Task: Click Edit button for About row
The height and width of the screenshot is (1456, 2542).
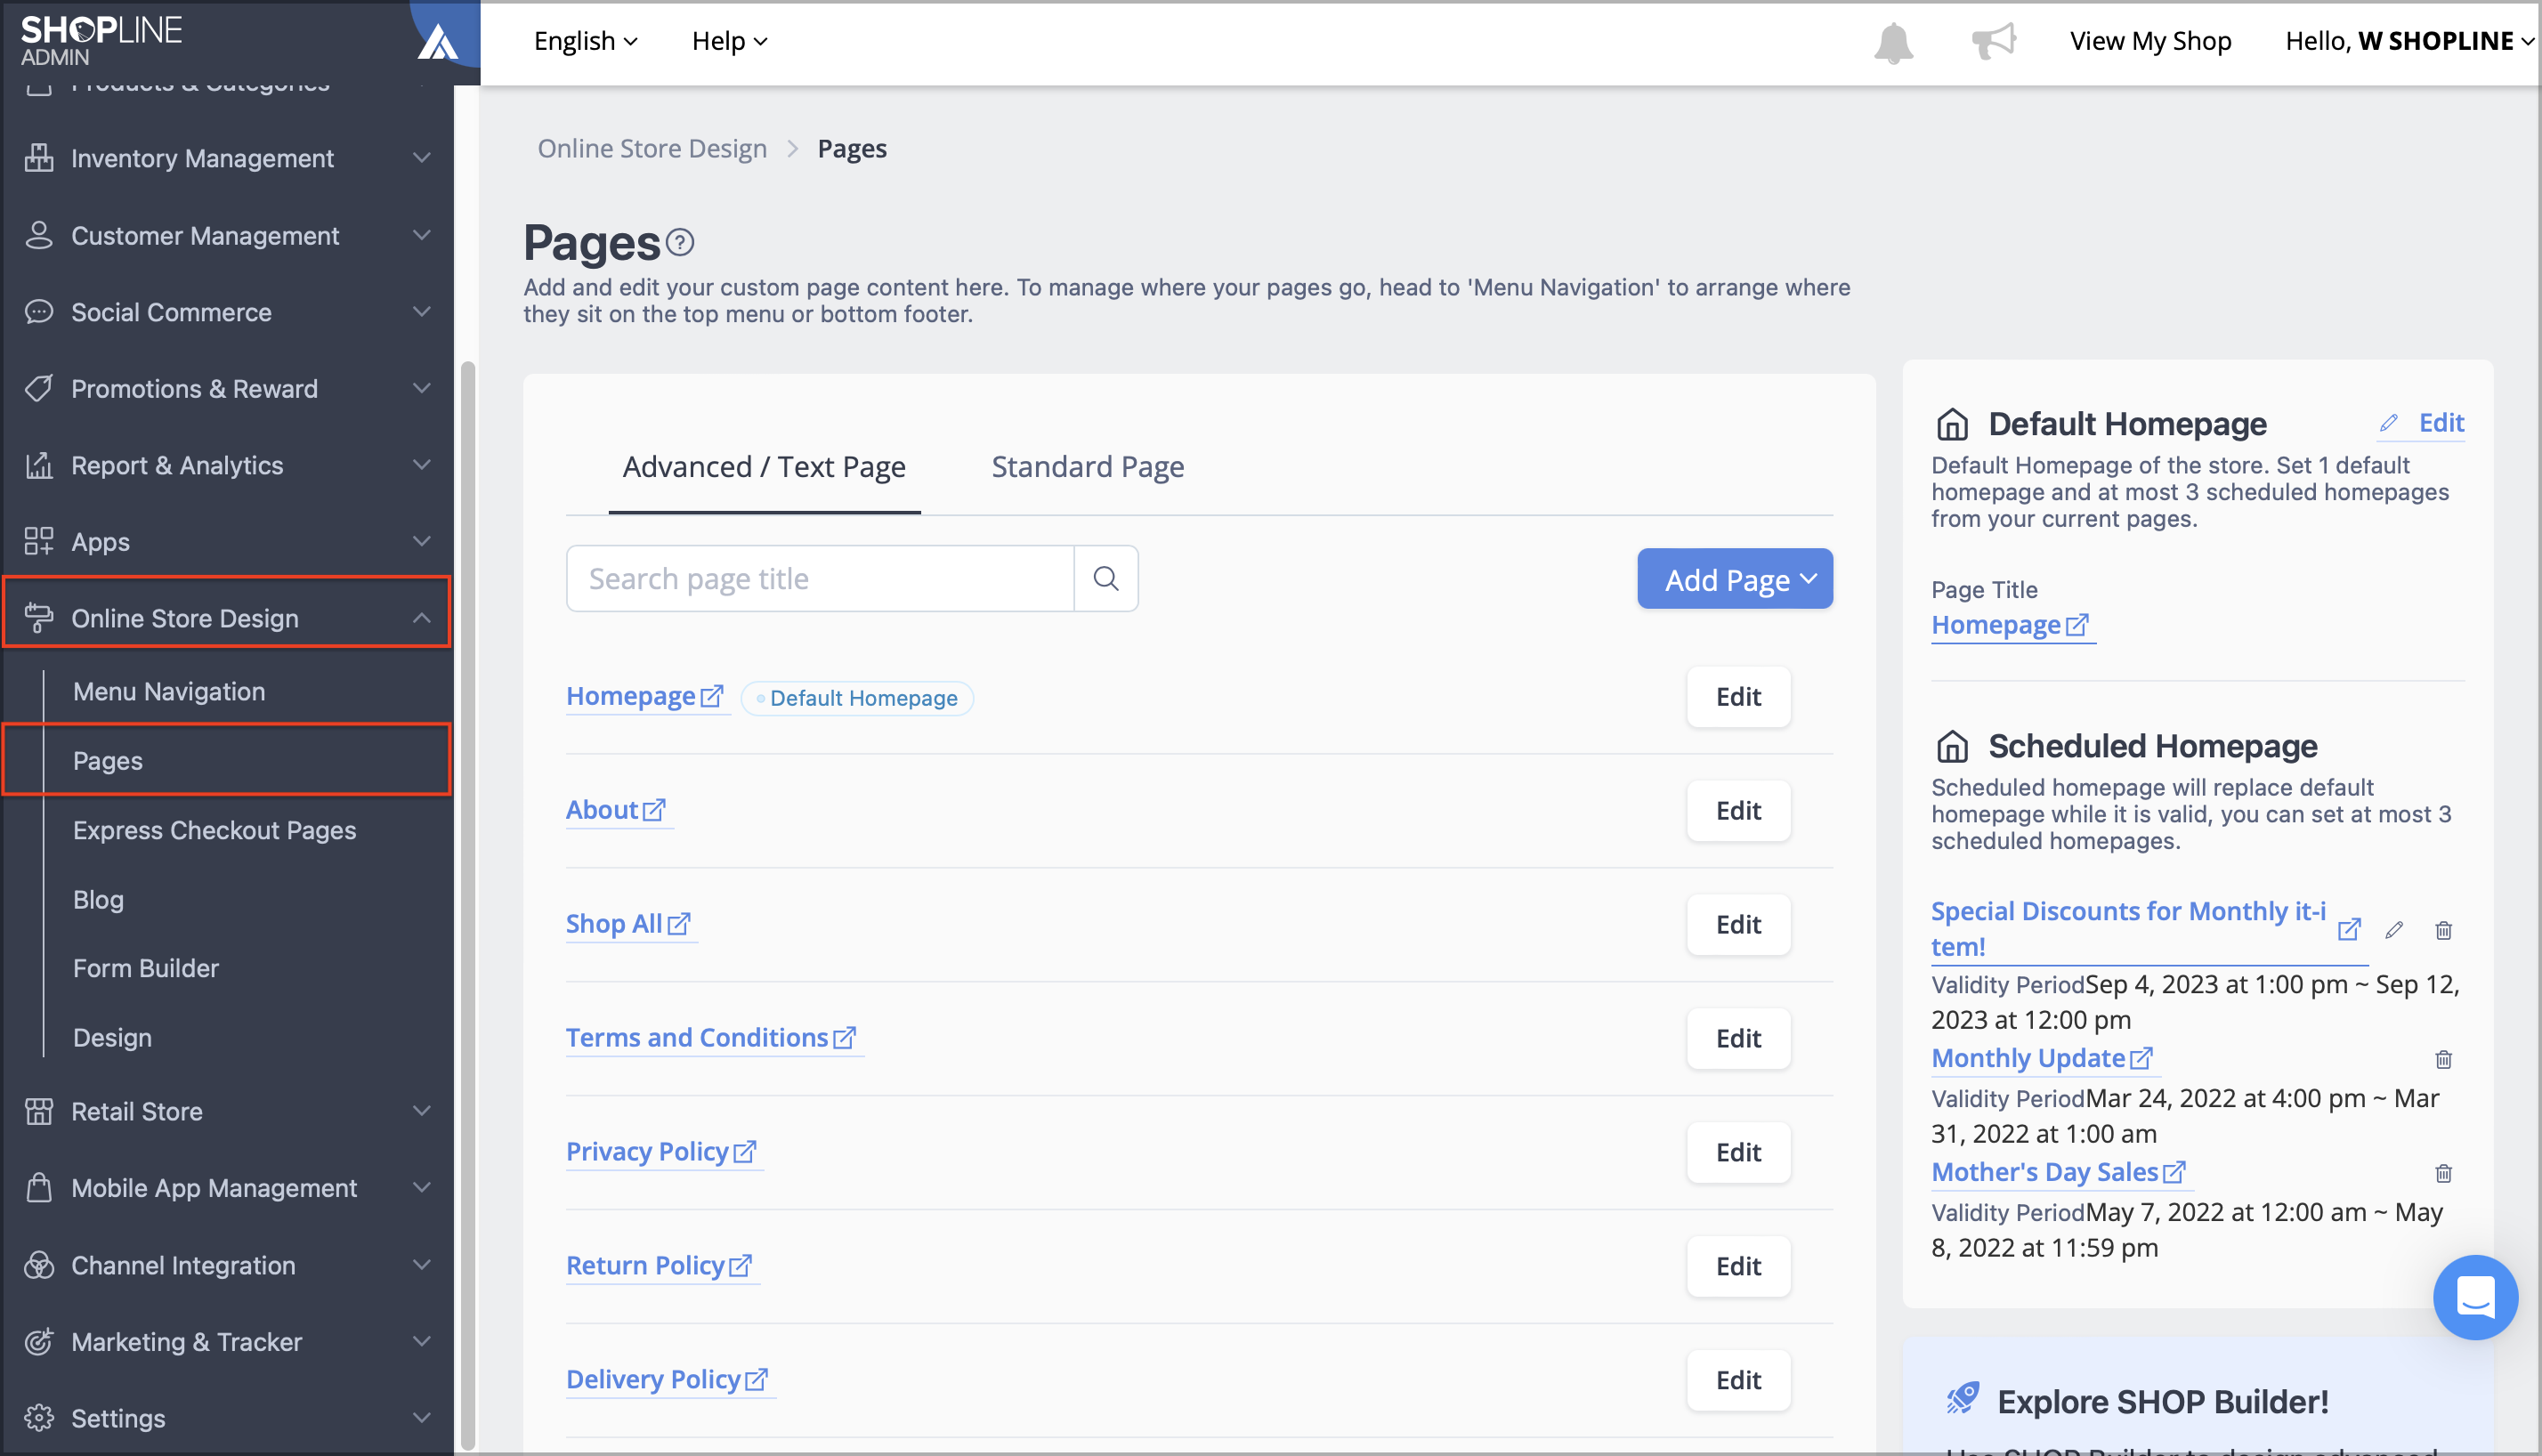Action: pos(1738,811)
